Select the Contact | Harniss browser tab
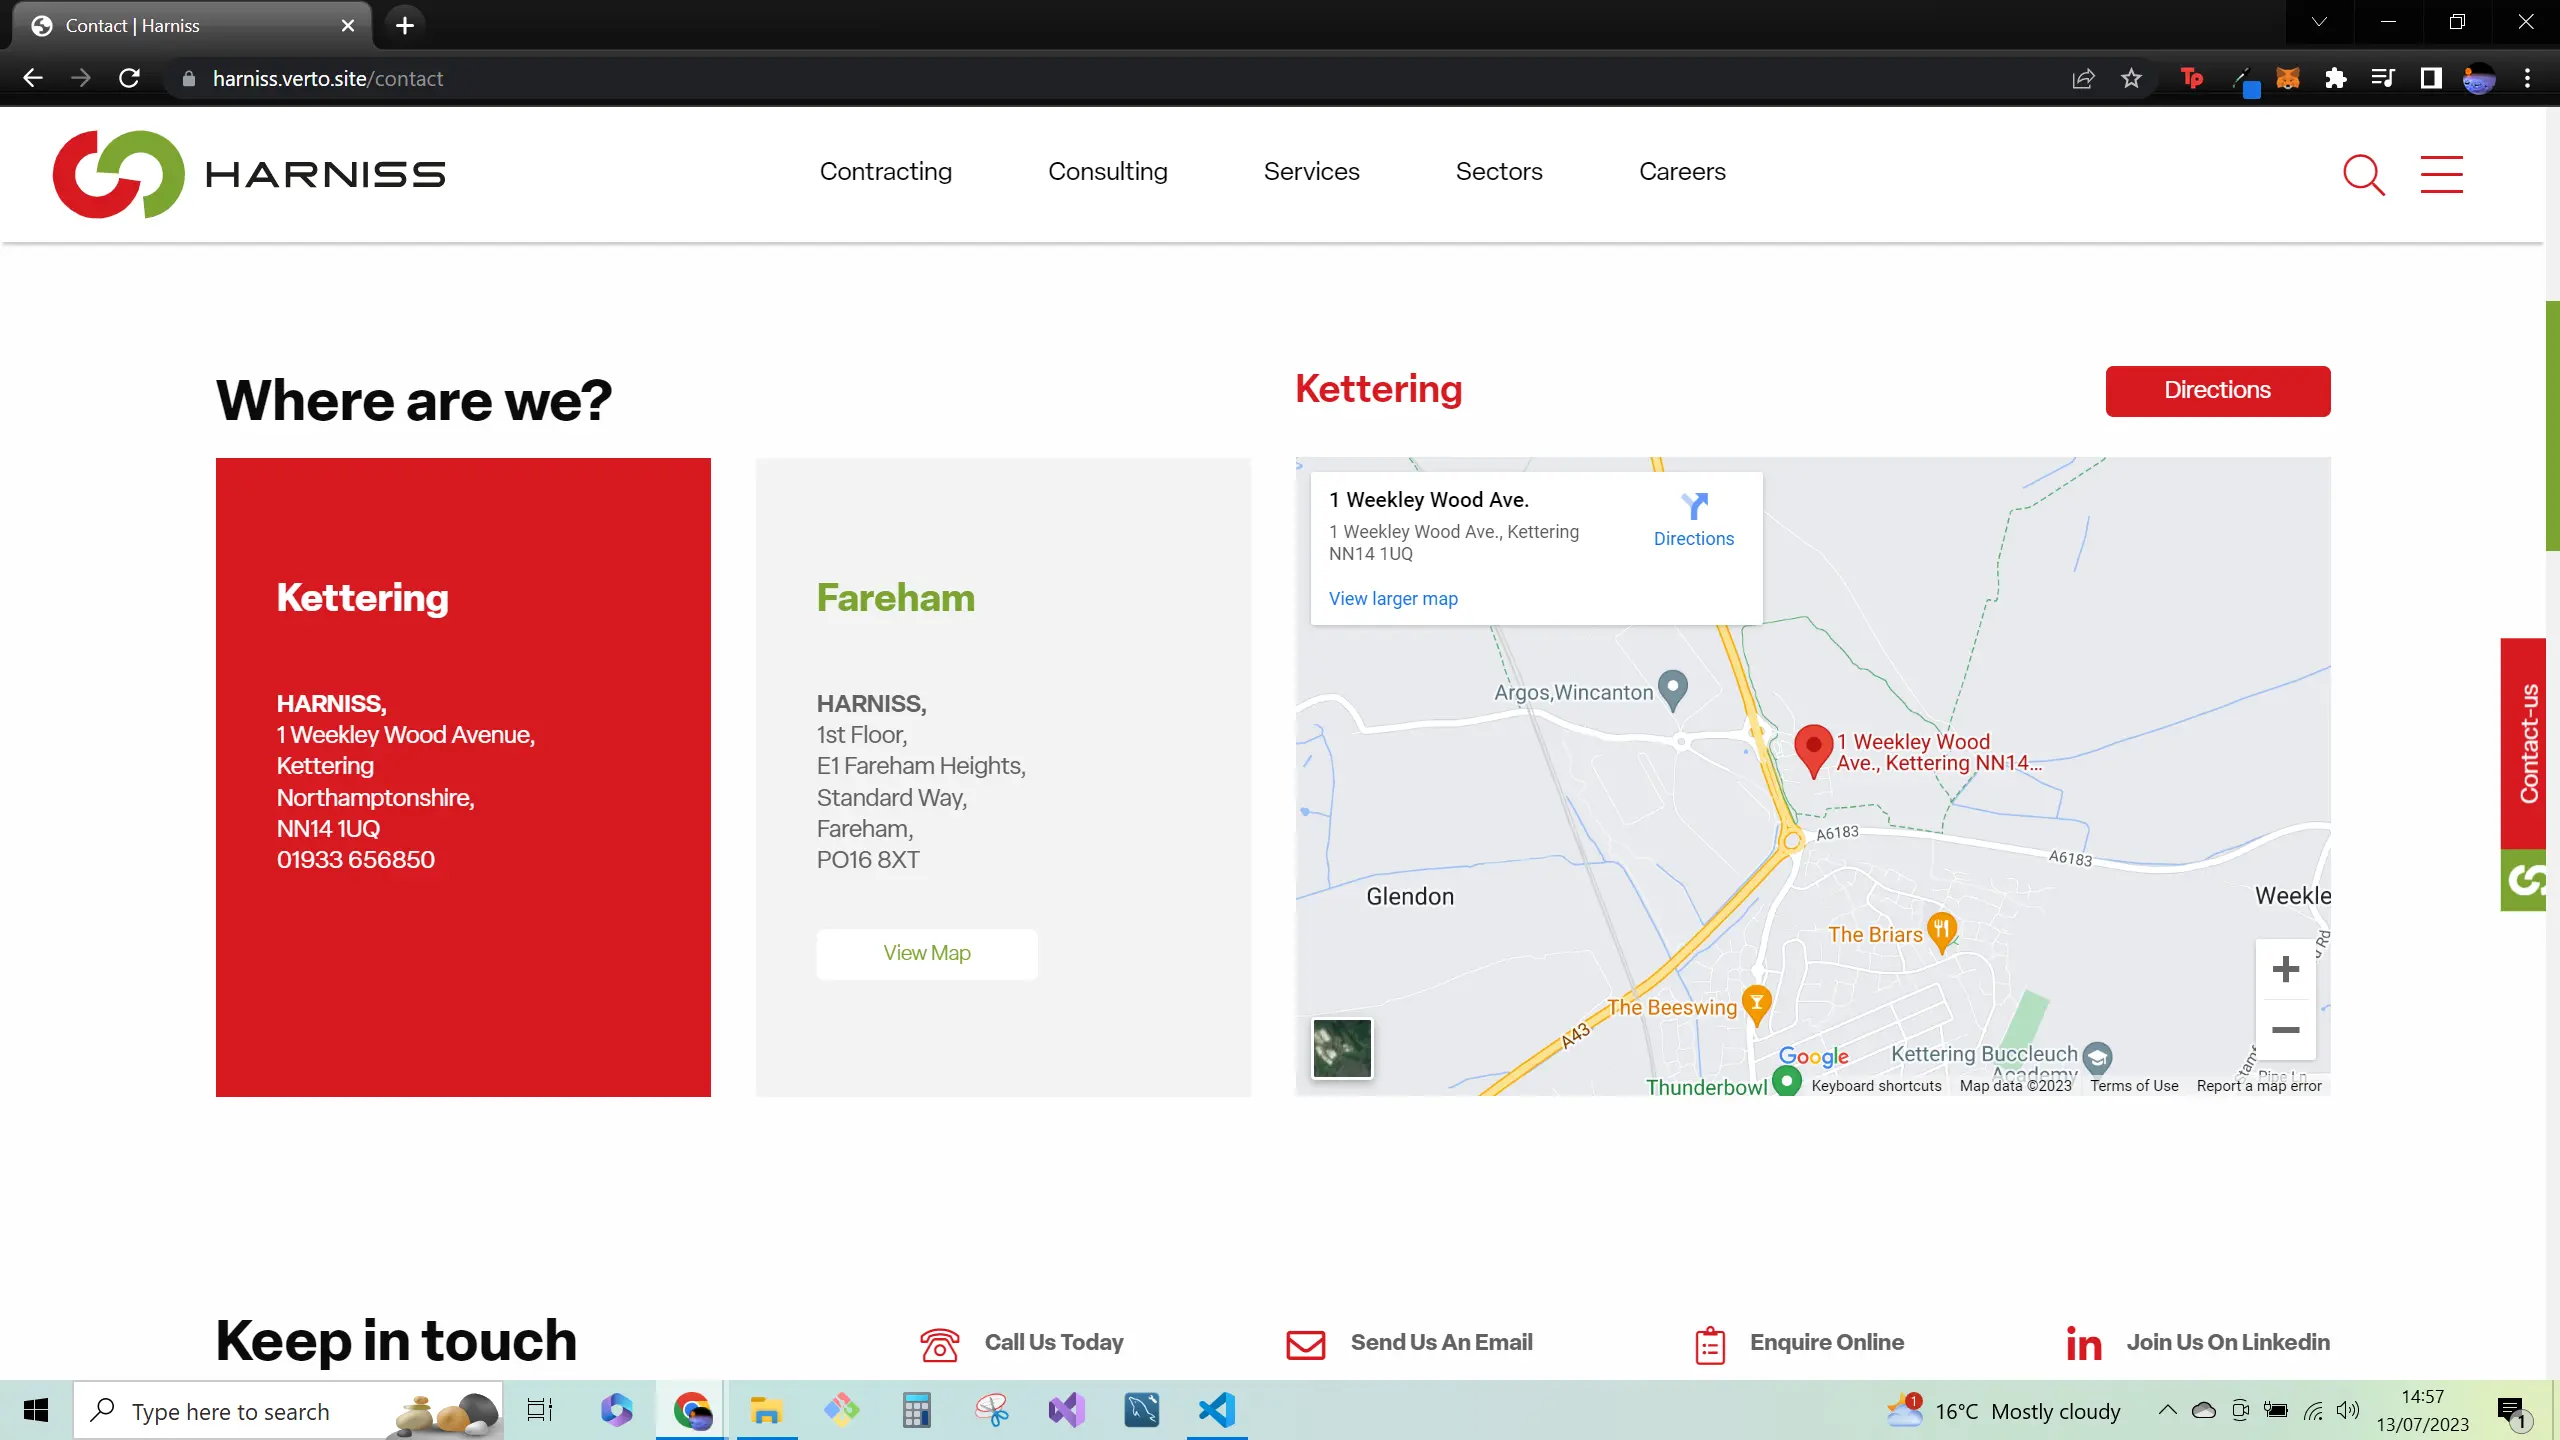The width and height of the screenshot is (2560, 1440). pyautogui.click(x=190, y=25)
